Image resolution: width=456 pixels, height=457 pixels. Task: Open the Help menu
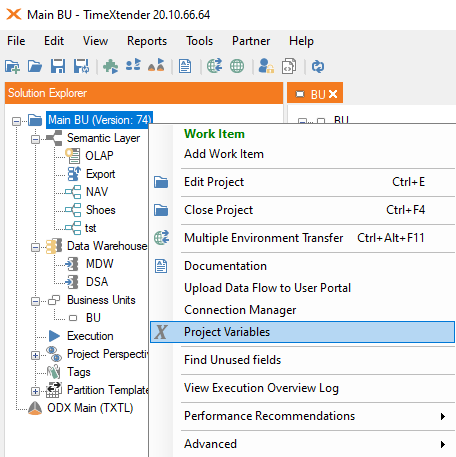point(301,41)
